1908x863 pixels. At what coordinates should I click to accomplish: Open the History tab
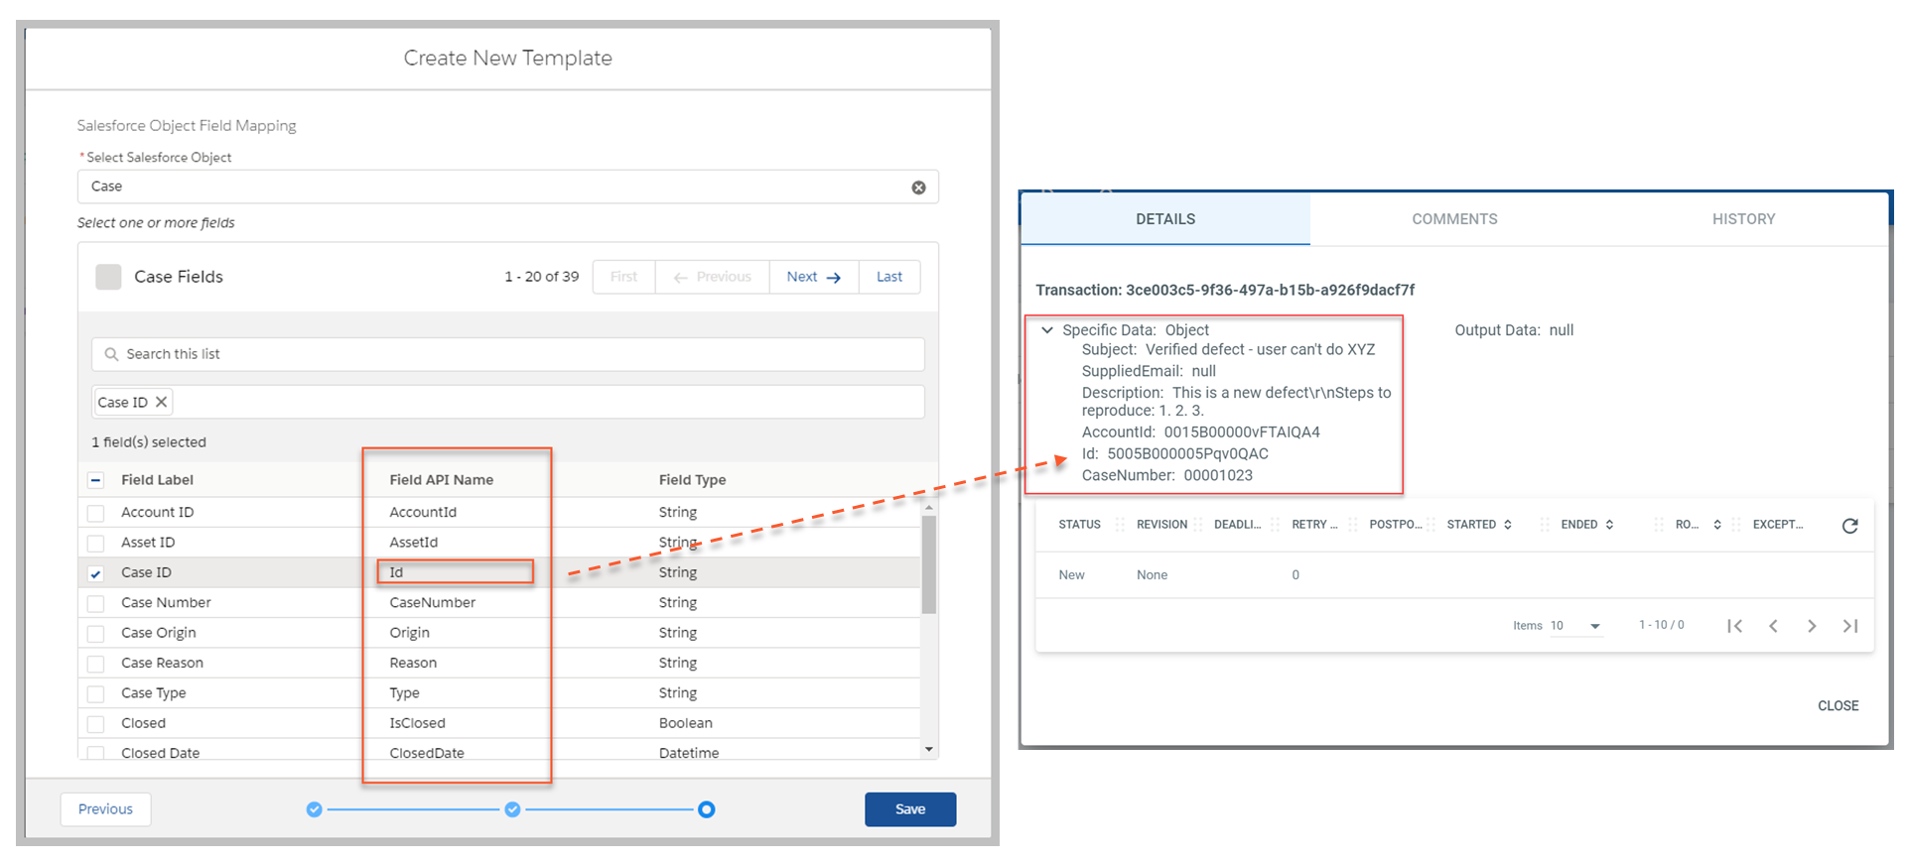pyautogui.click(x=1743, y=219)
